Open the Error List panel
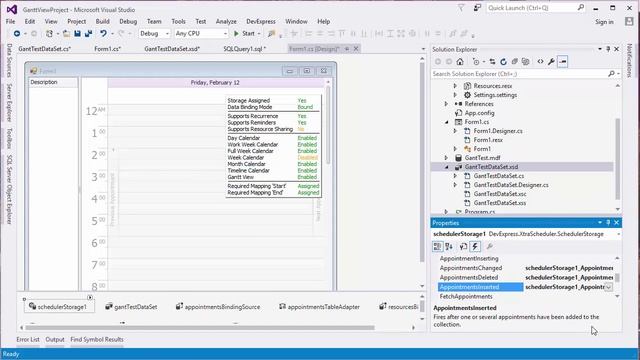 click(x=28, y=339)
